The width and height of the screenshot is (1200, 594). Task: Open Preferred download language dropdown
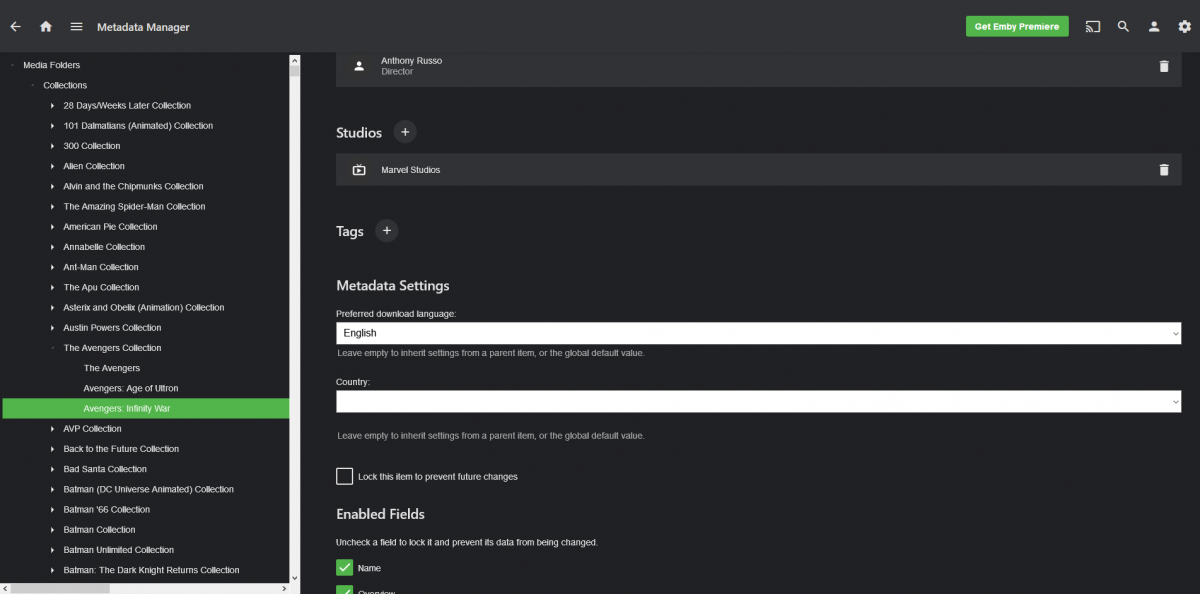coord(758,333)
